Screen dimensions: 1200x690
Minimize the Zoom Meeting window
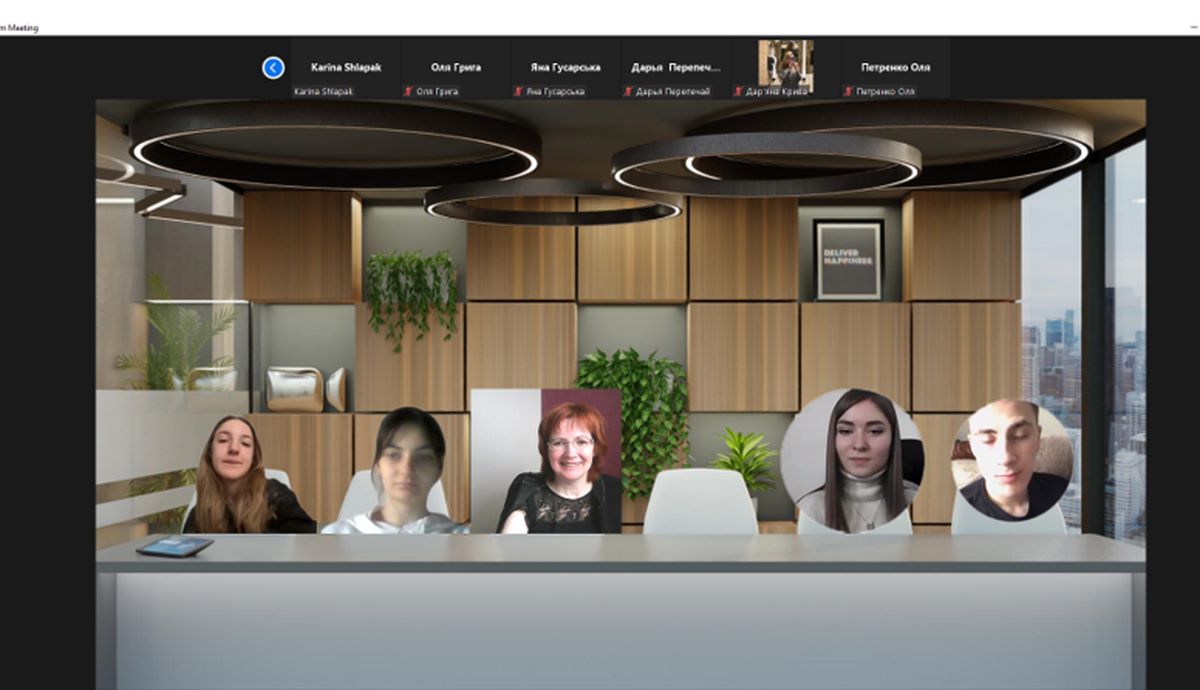(x=1193, y=27)
